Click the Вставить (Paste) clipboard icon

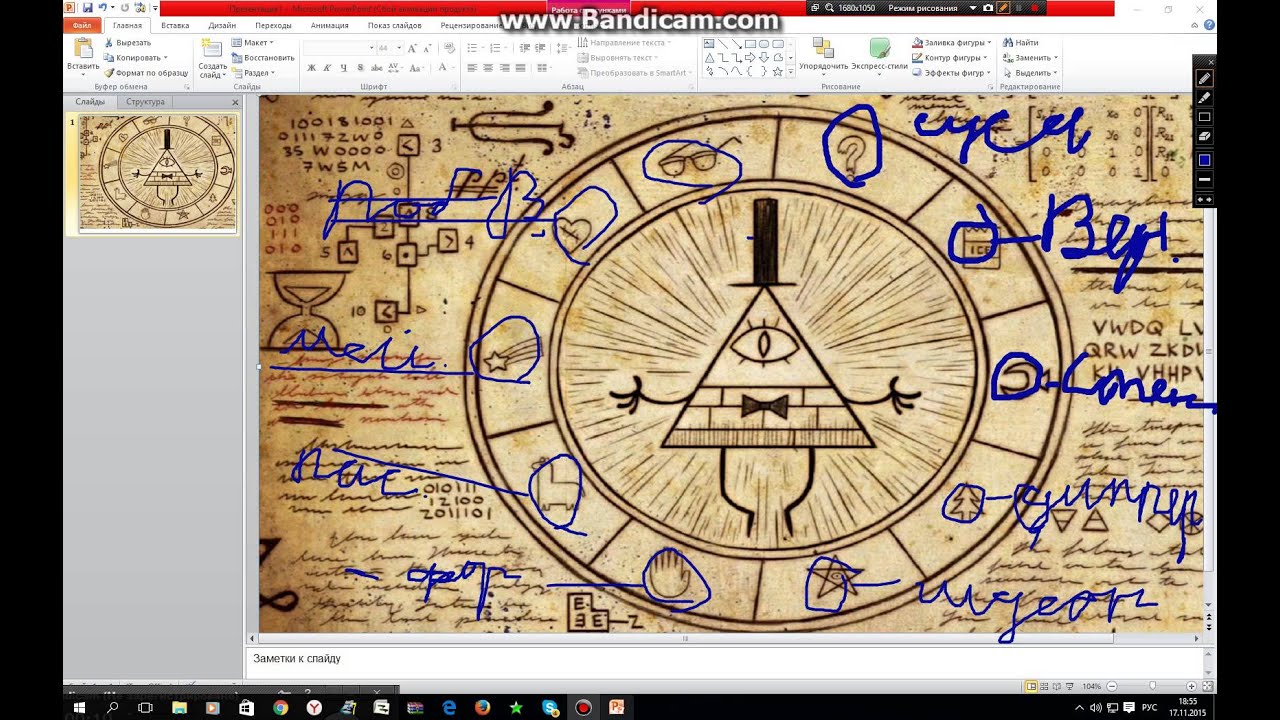point(84,49)
